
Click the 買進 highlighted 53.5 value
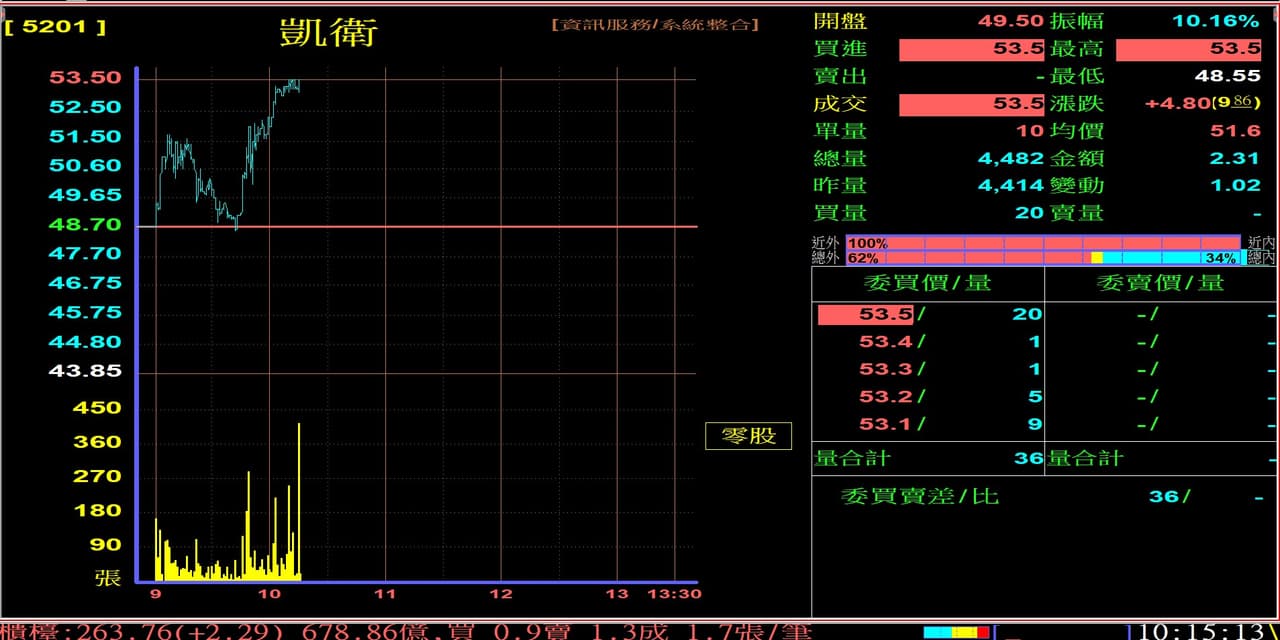point(971,49)
